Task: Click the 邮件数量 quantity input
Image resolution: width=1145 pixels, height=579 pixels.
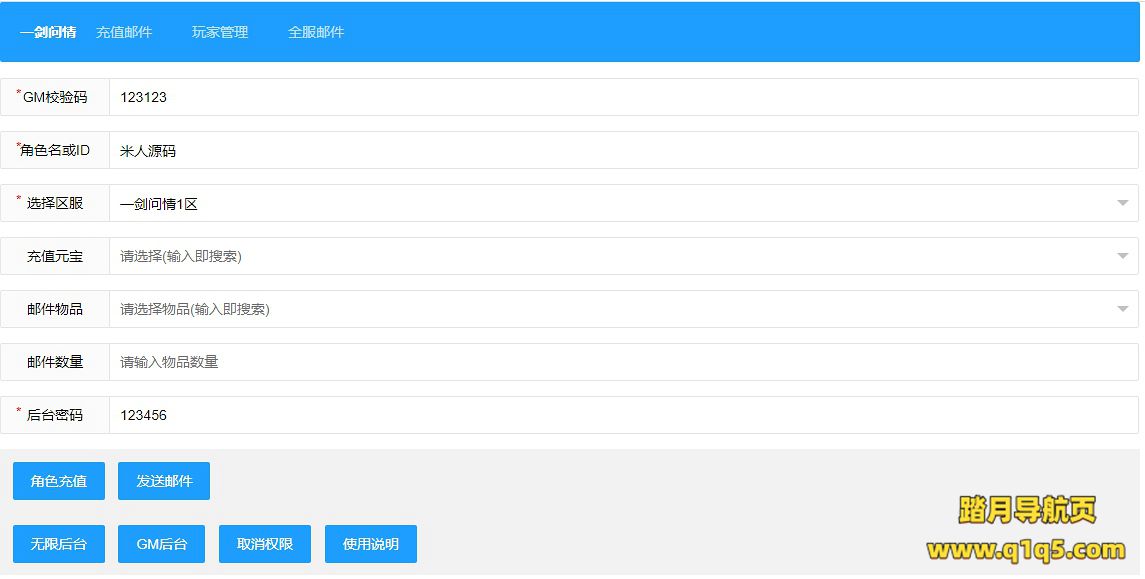Action: (620, 362)
